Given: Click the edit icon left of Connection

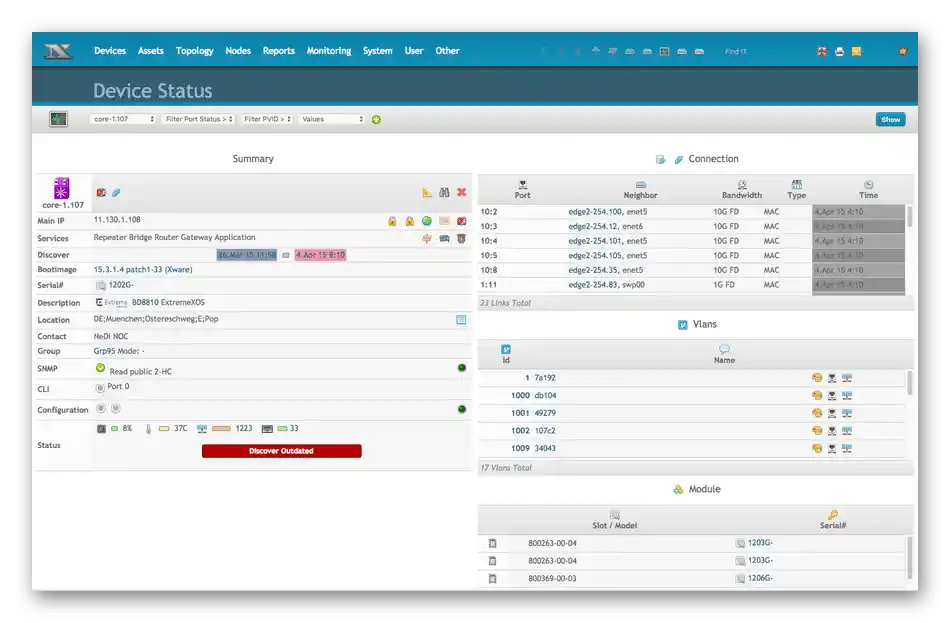Looking at the screenshot, I should 660,159.
